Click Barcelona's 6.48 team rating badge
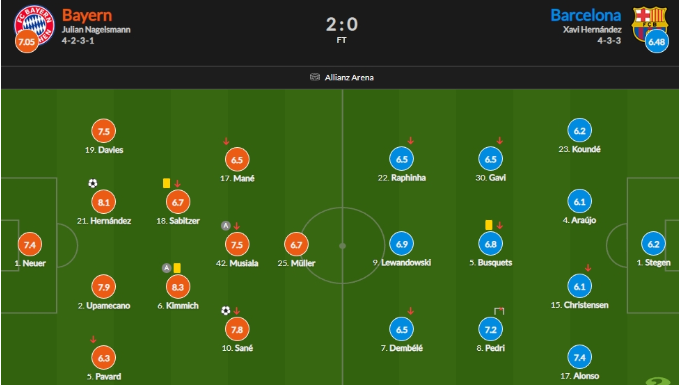Viewport: 679px width, 385px height. (656, 42)
